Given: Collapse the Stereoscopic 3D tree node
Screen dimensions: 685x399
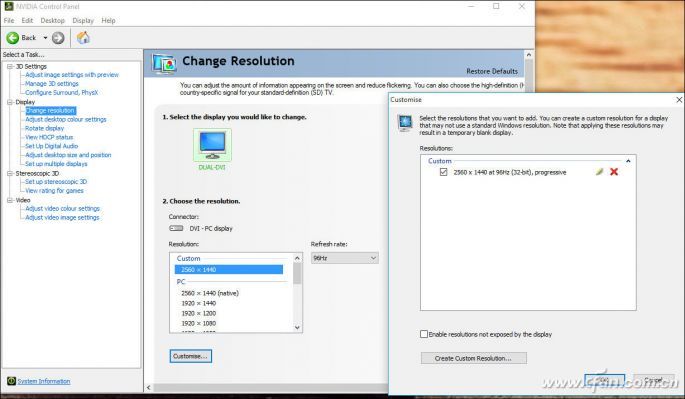Looking at the screenshot, I should tap(10, 173).
